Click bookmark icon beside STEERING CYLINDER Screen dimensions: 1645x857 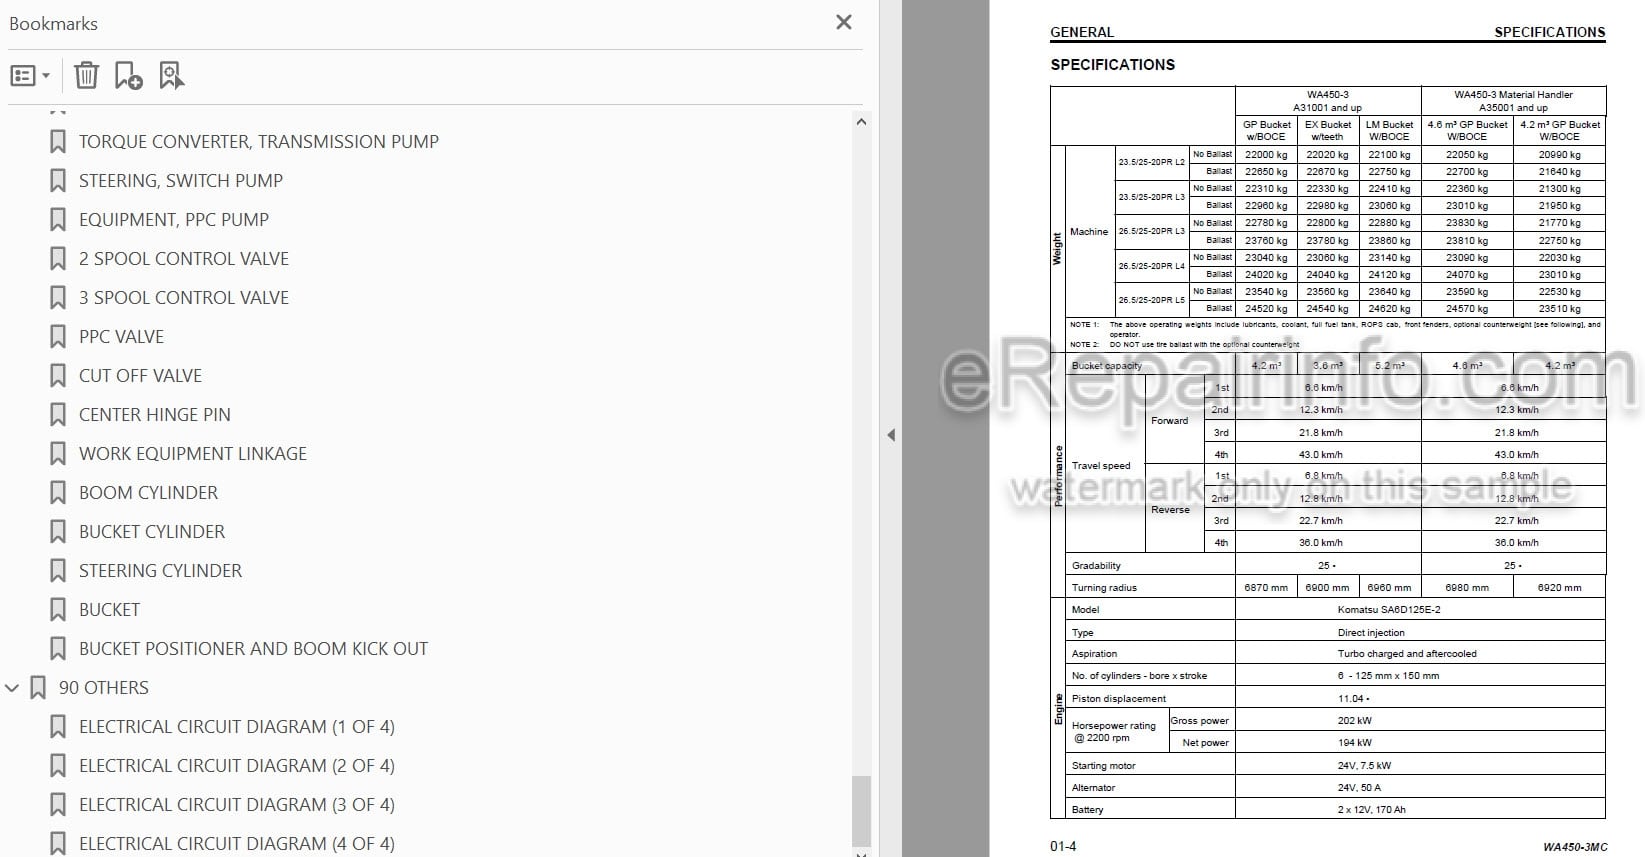58,571
